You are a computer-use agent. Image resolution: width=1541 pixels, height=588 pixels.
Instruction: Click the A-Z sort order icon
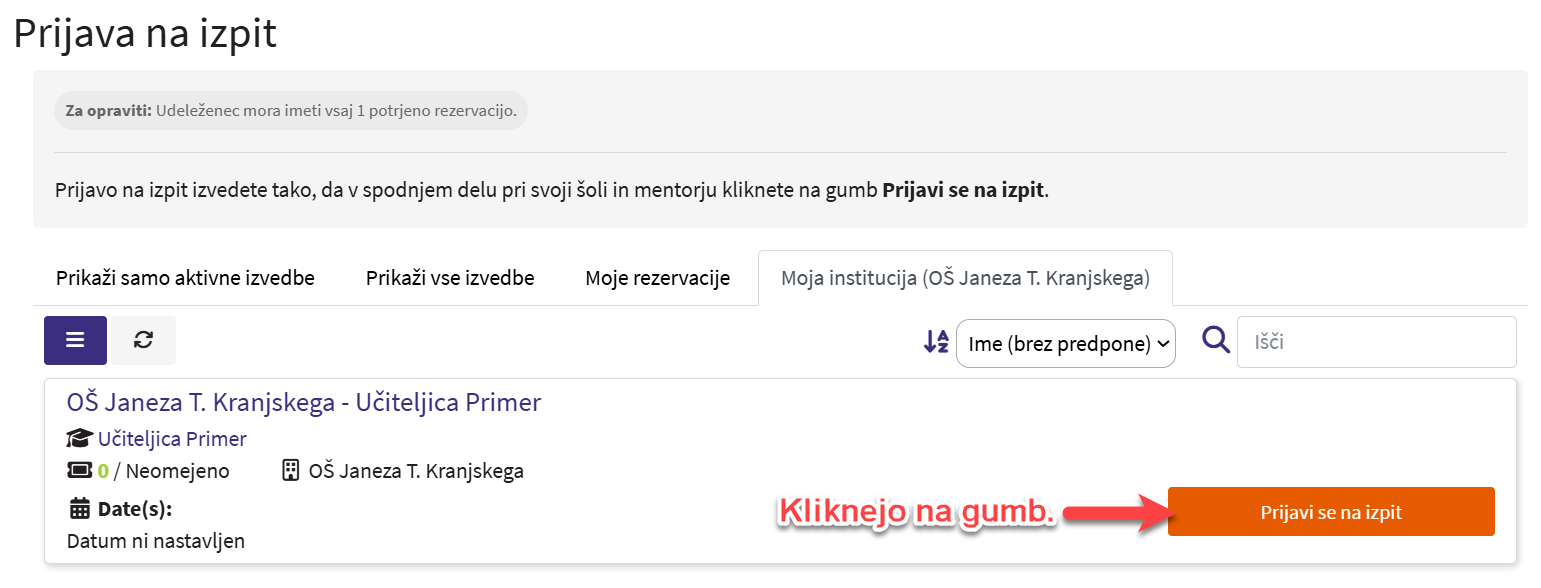[x=935, y=343]
